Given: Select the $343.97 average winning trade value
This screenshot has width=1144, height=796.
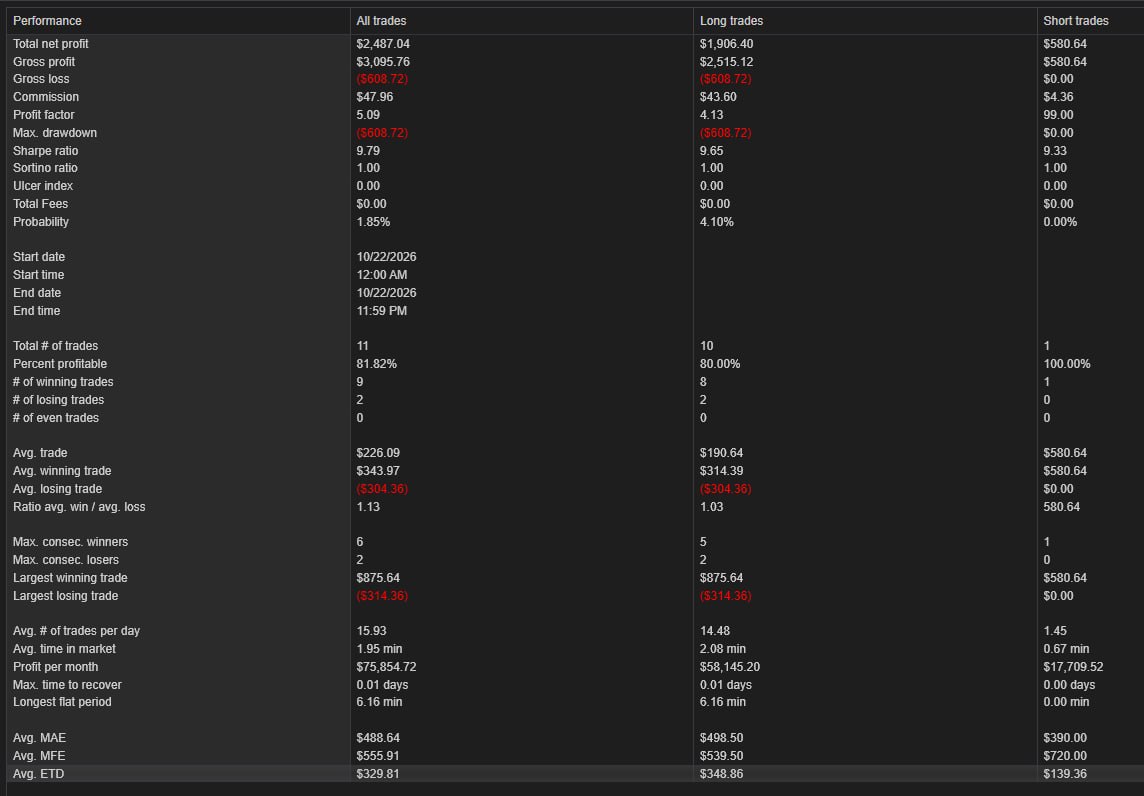Looking at the screenshot, I should pyautogui.click(x=378, y=471).
